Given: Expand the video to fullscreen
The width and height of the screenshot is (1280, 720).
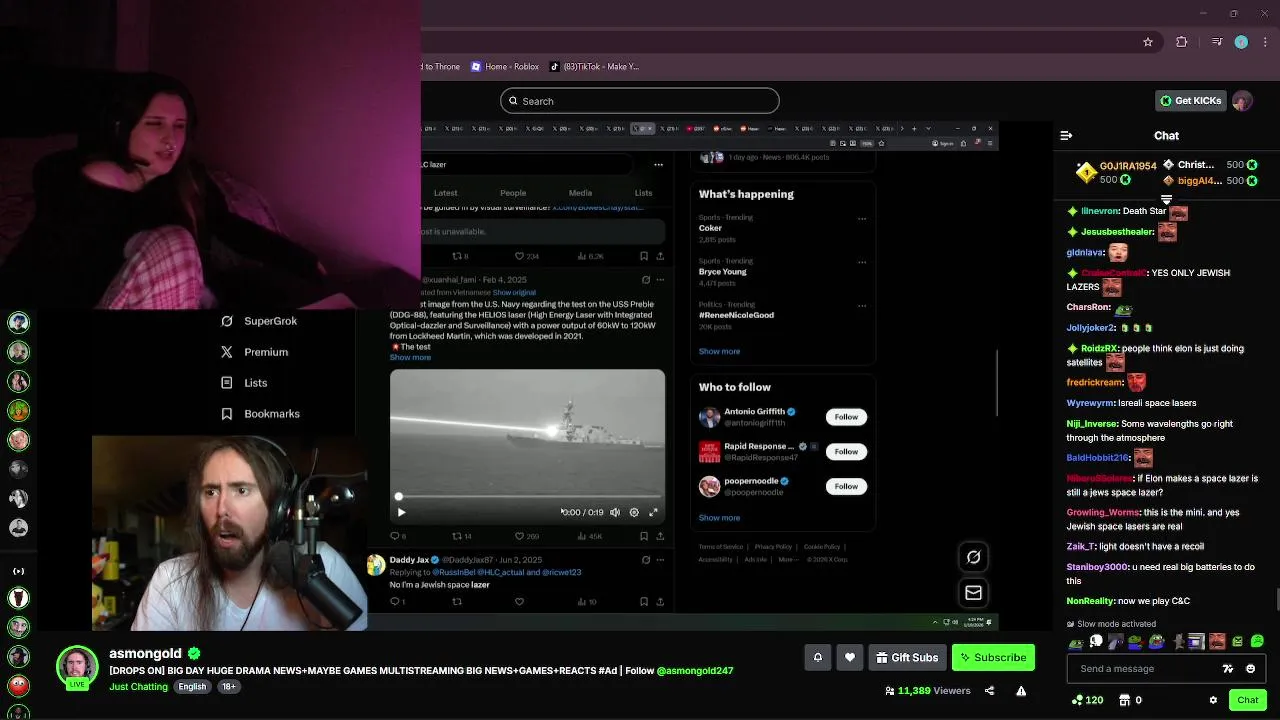Looking at the screenshot, I should coord(653,512).
